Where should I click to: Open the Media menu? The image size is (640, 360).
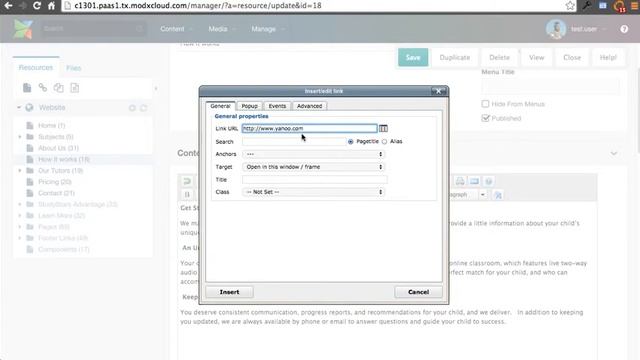click(x=222, y=29)
